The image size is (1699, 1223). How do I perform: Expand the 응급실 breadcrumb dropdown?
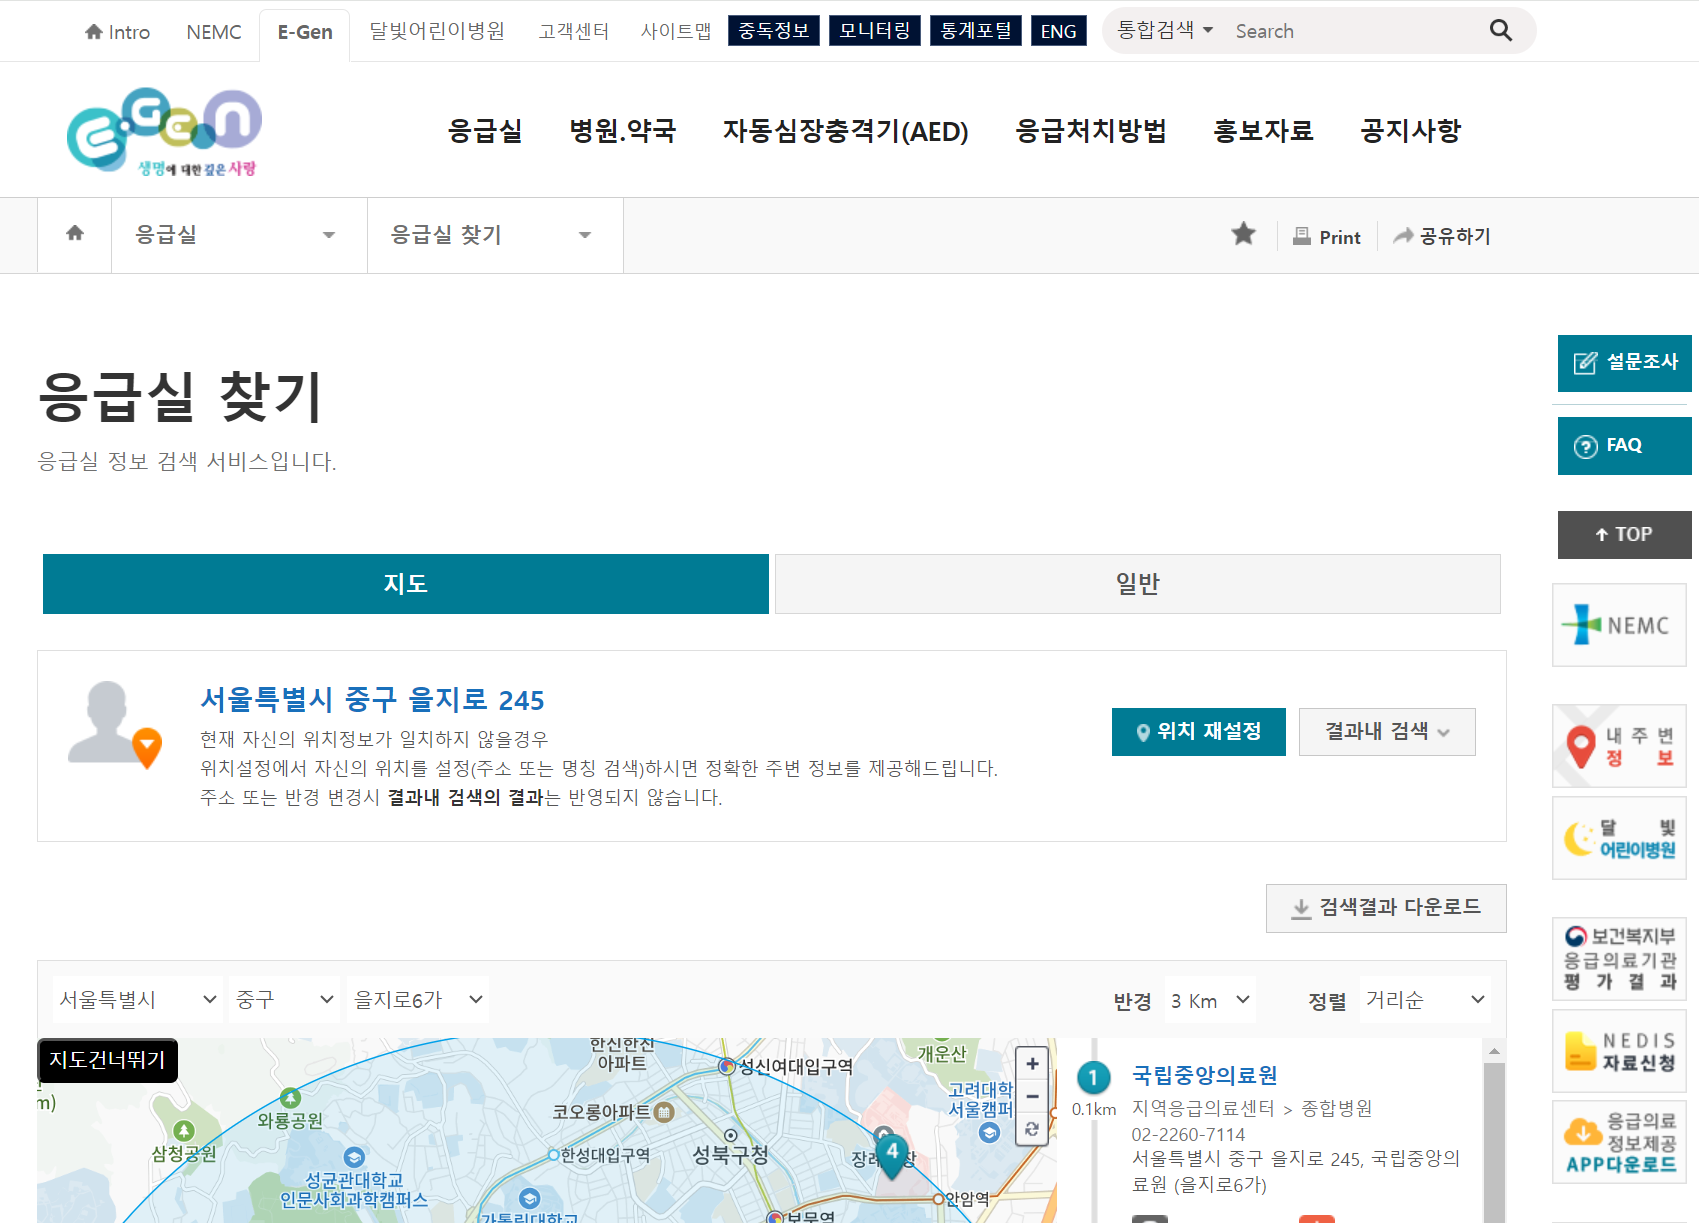(239, 235)
